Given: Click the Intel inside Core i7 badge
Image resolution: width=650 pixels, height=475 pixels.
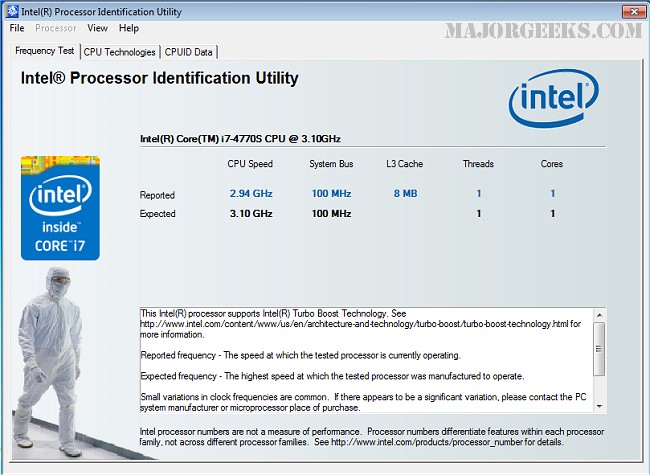Looking at the screenshot, I should pyautogui.click(x=60, y=208).
